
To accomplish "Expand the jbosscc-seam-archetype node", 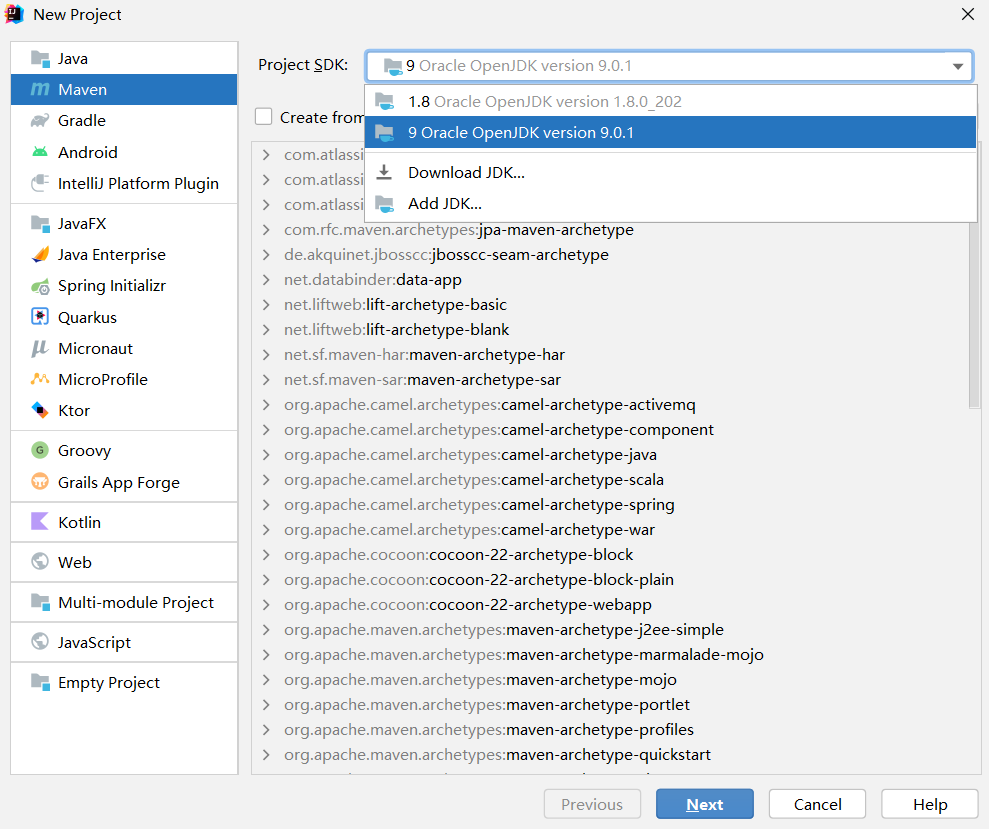I will tap(266, 255).
